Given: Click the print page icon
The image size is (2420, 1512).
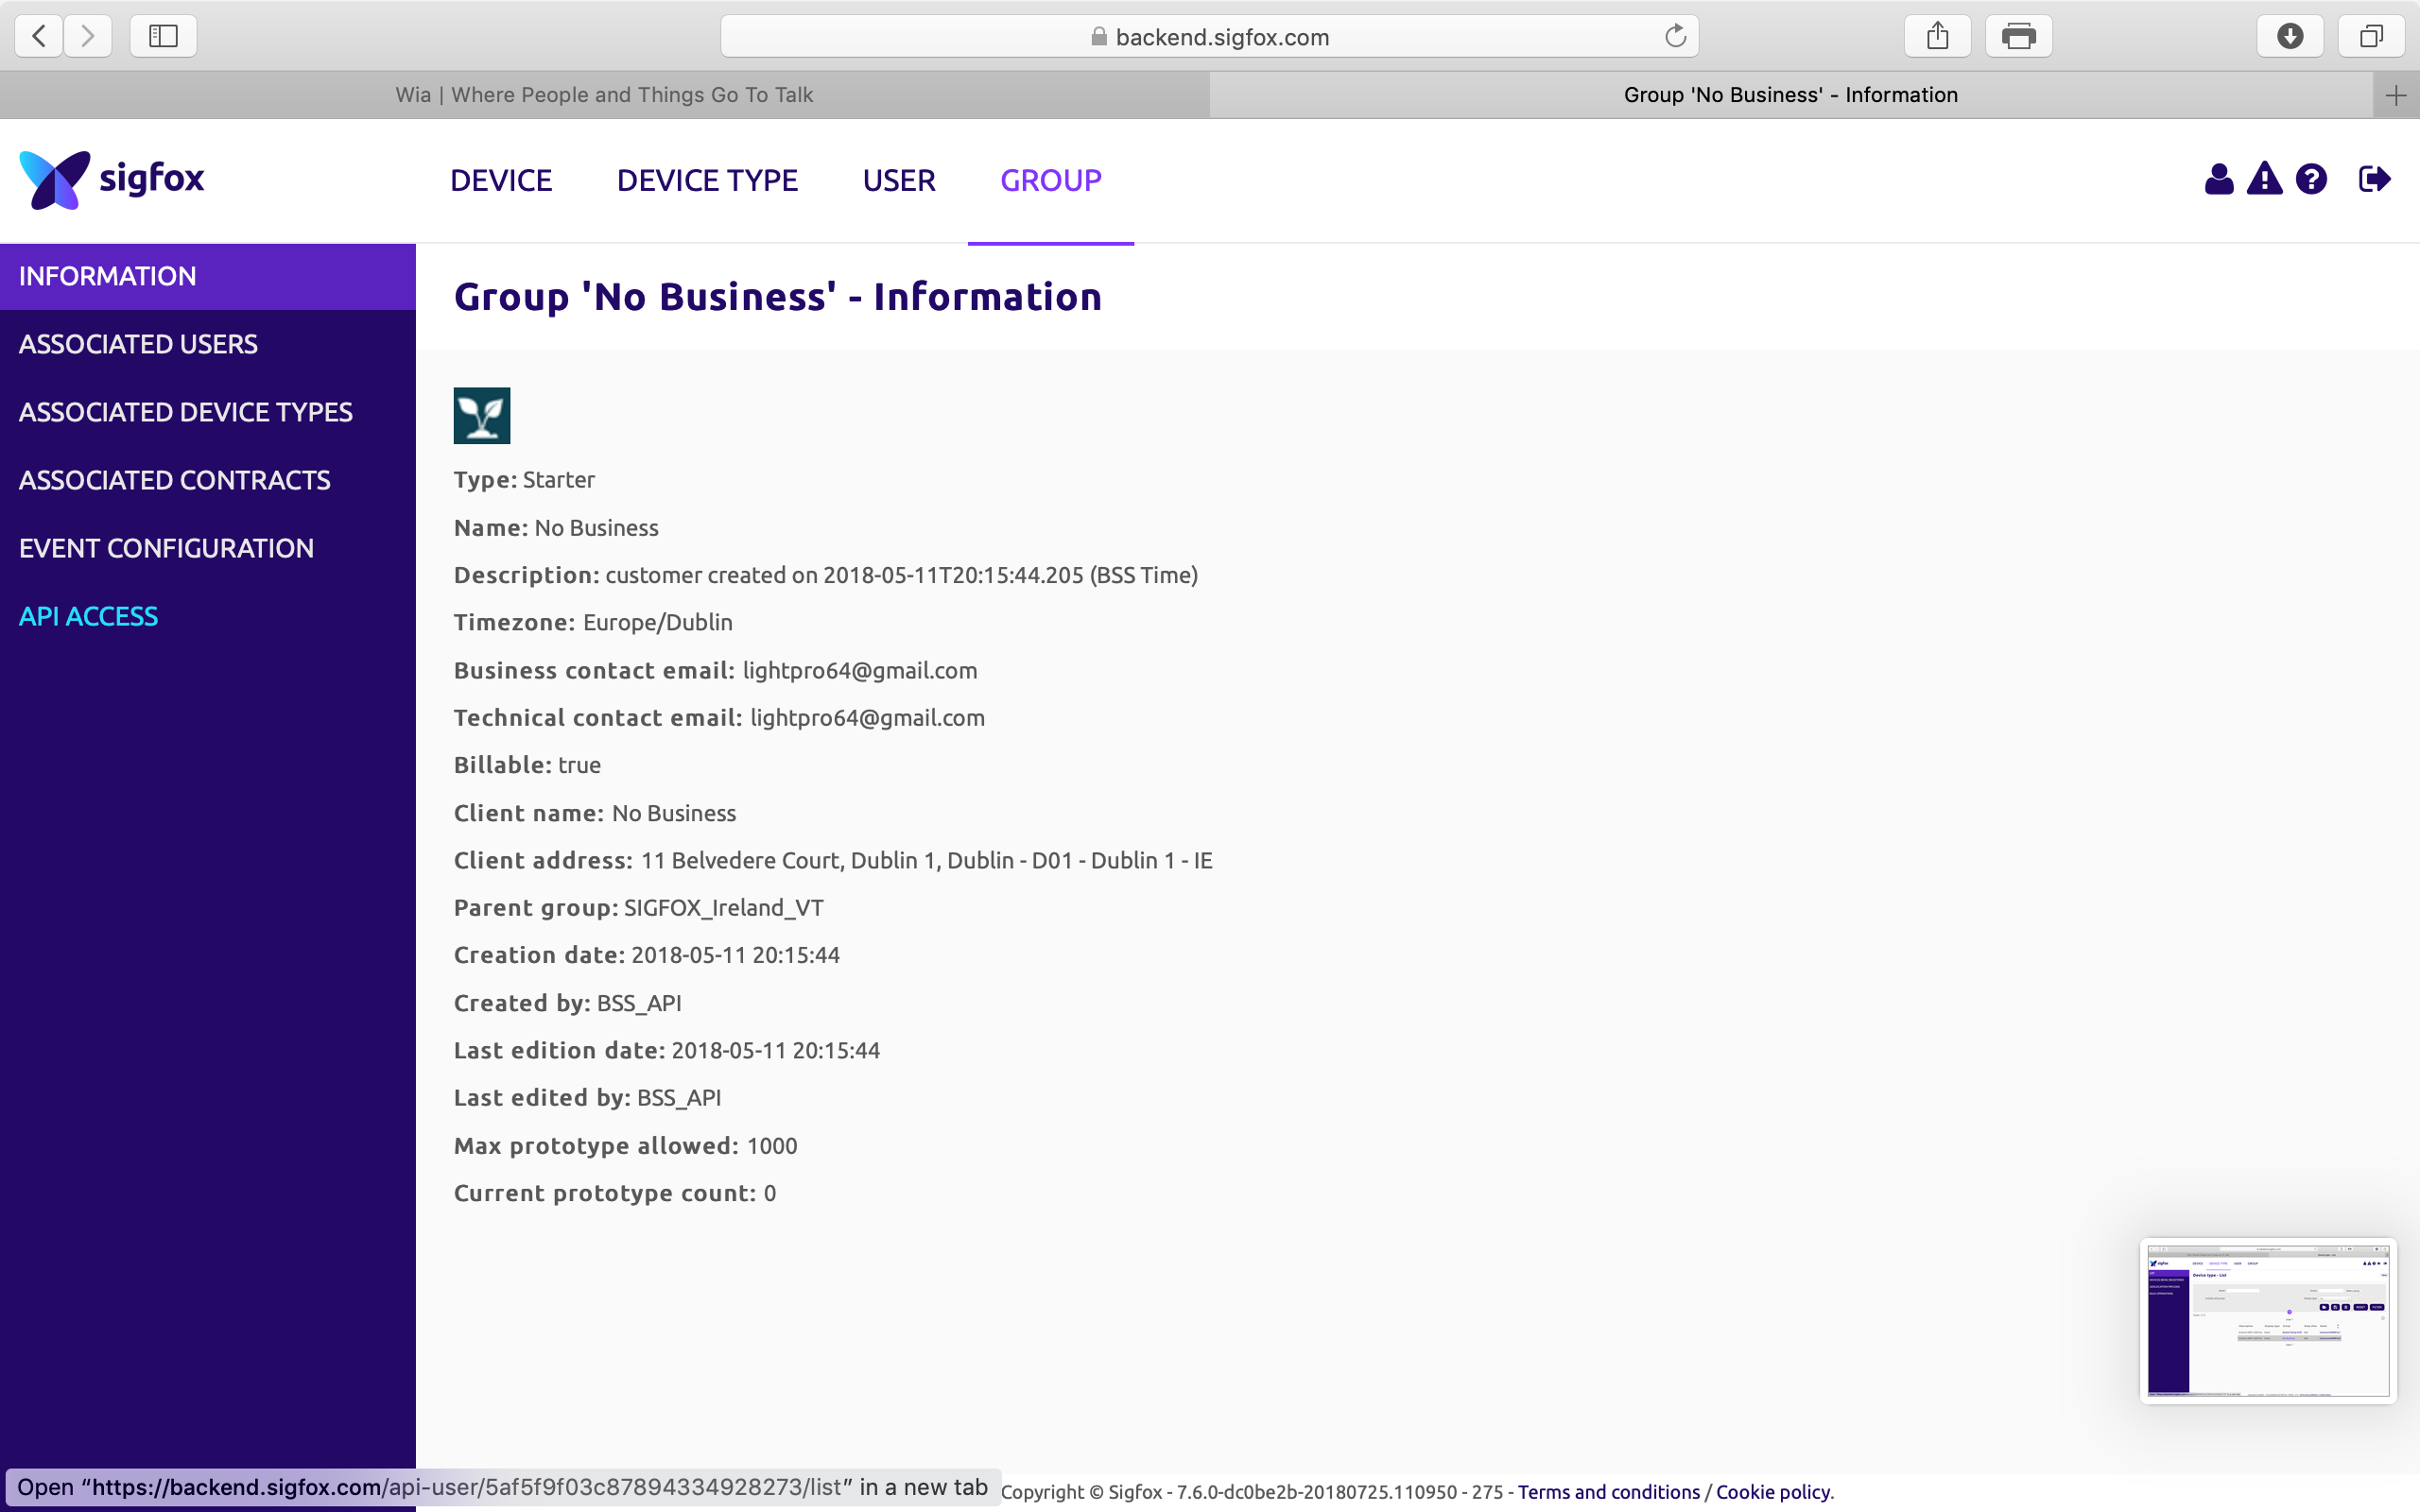Looking at the screenshot, I should pos(2018,37).
